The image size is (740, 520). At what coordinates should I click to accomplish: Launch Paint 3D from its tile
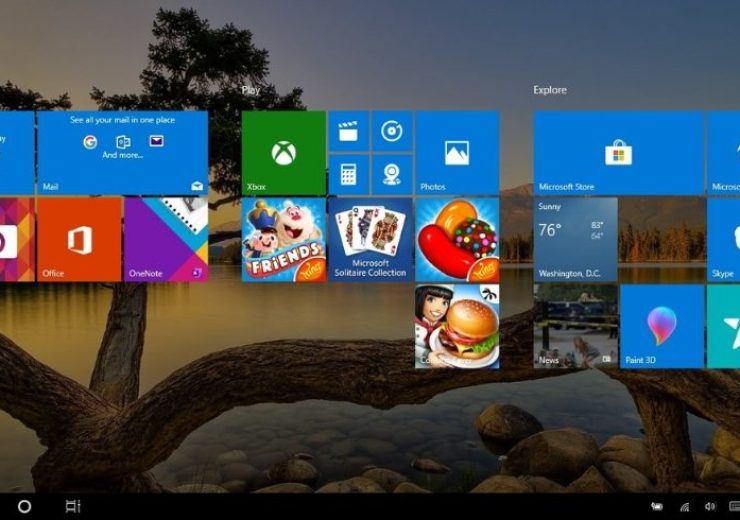click(x=661, y=326)
